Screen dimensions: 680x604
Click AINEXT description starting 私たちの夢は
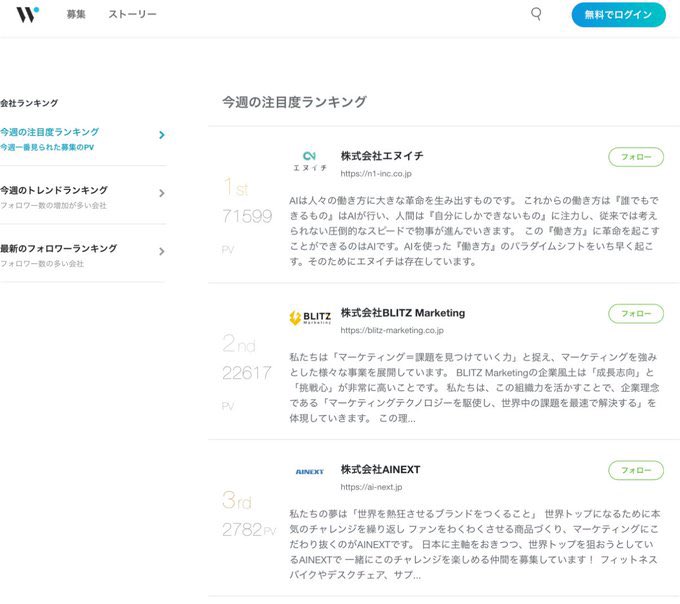[x=474, y=544]
